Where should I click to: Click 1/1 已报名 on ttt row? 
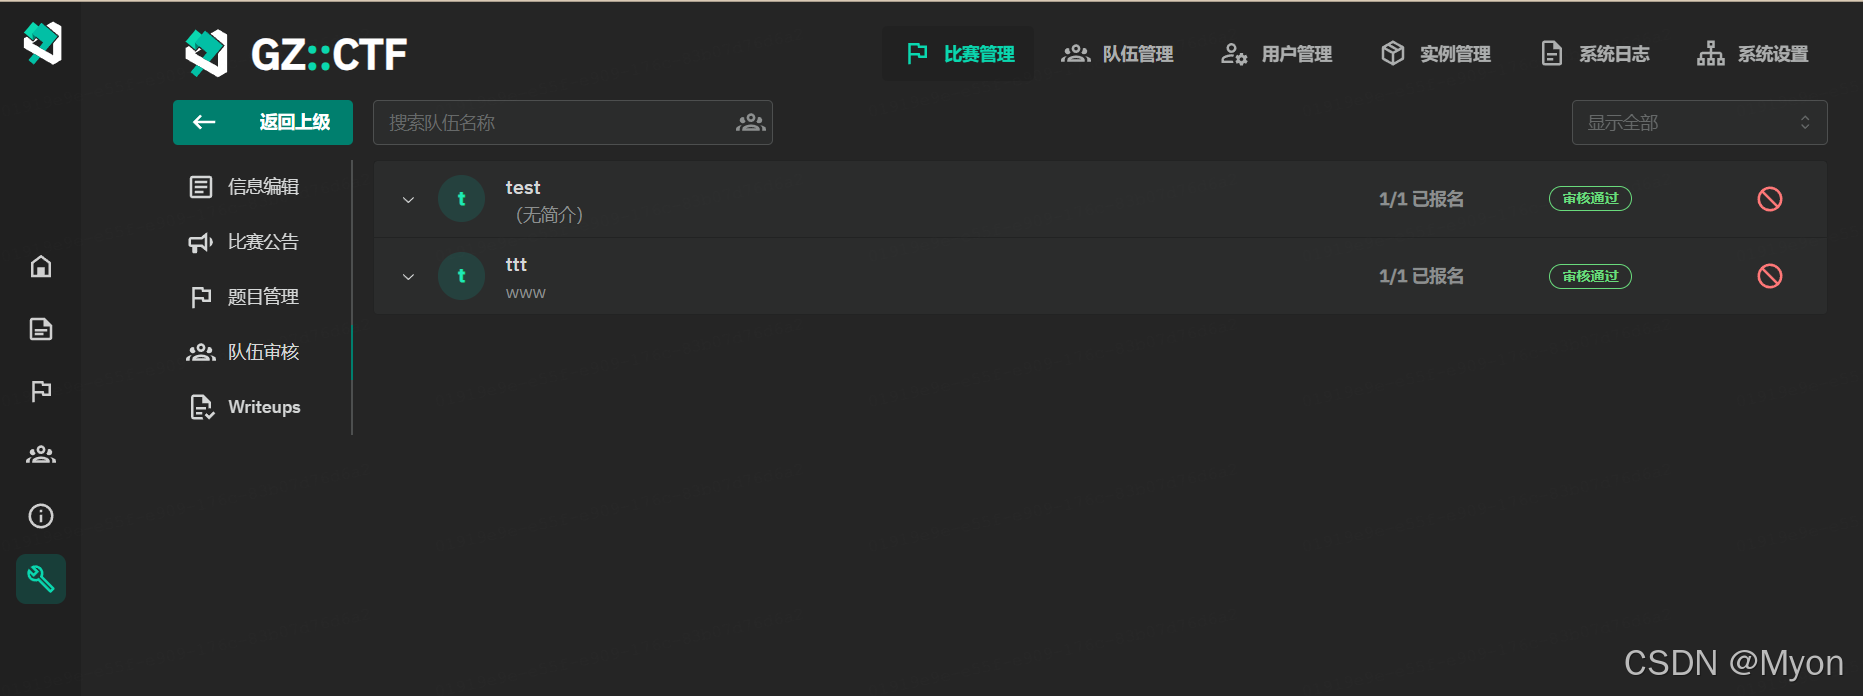pos(1421,276)
